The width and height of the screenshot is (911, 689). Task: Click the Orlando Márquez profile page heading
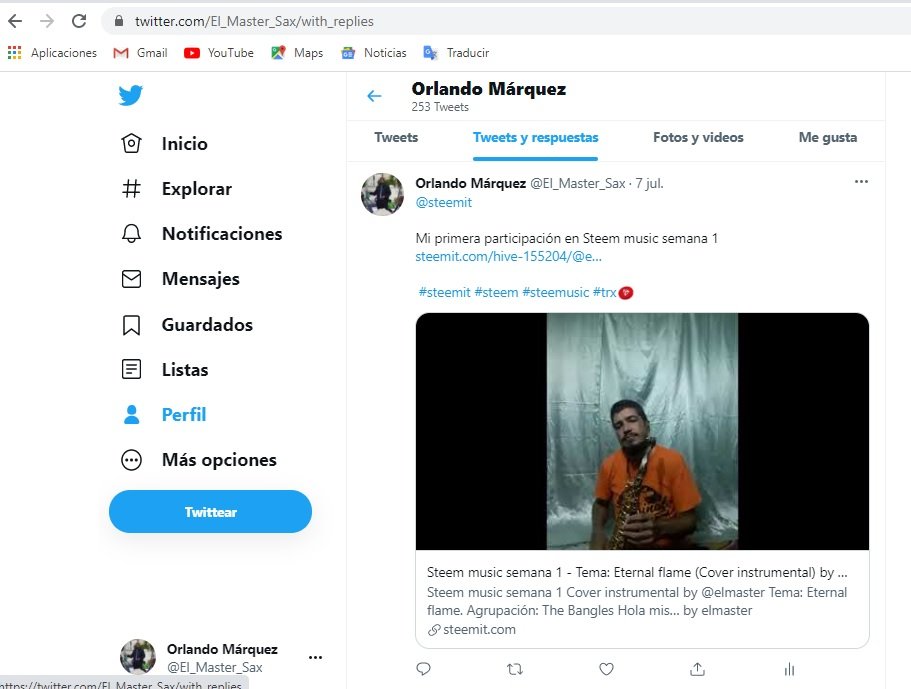[x=489, y=89]
